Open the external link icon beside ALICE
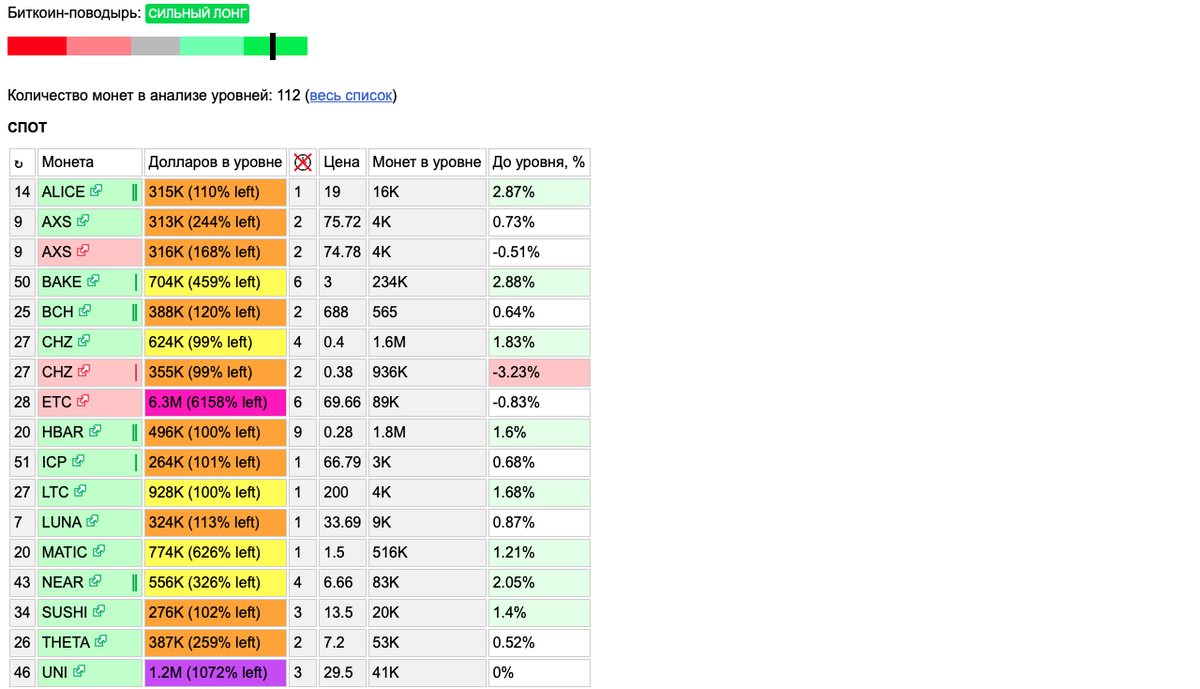The image size is (1200, 689). click(x=96, y=191)
